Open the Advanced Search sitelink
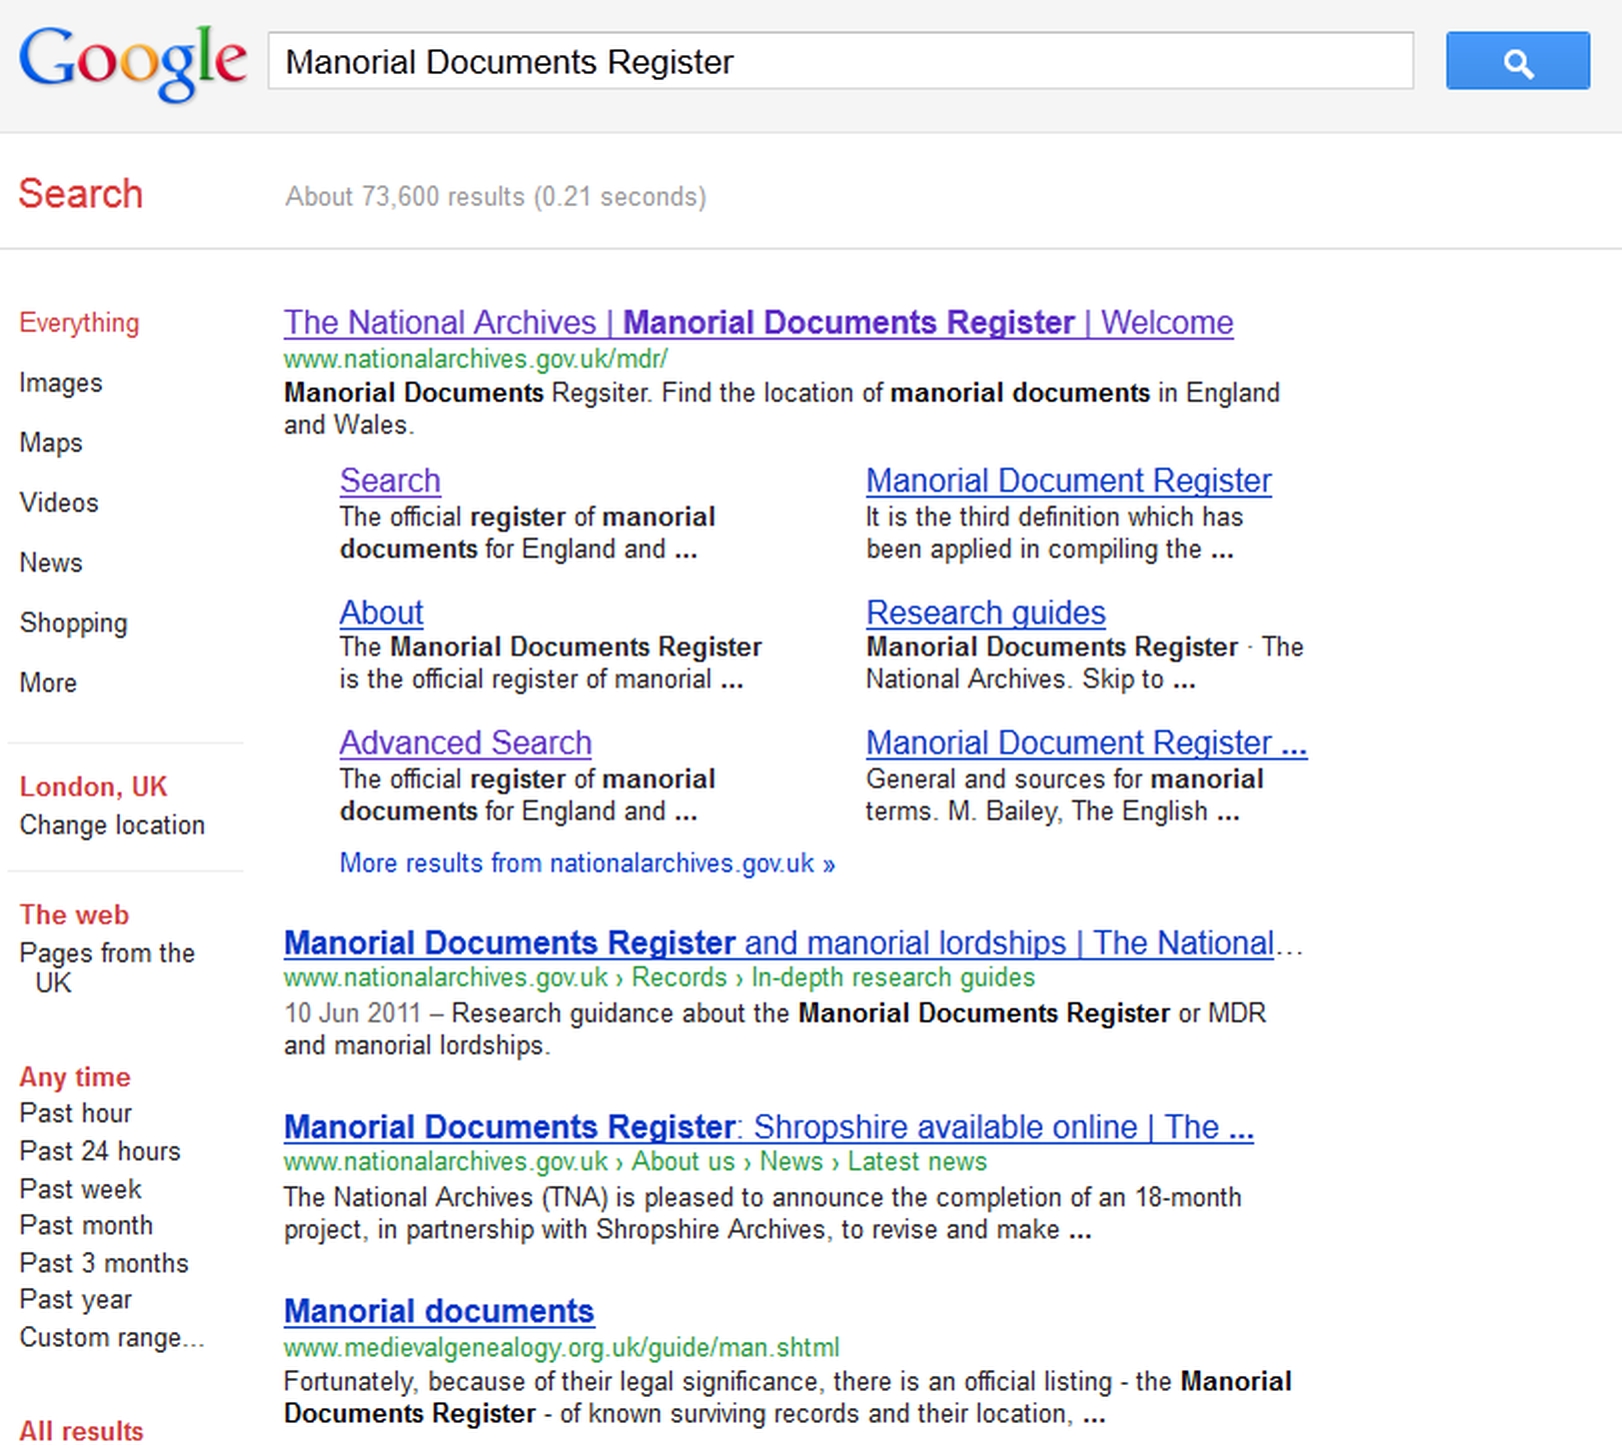Screen dimensions: 1622x1448 pos(466,743)
